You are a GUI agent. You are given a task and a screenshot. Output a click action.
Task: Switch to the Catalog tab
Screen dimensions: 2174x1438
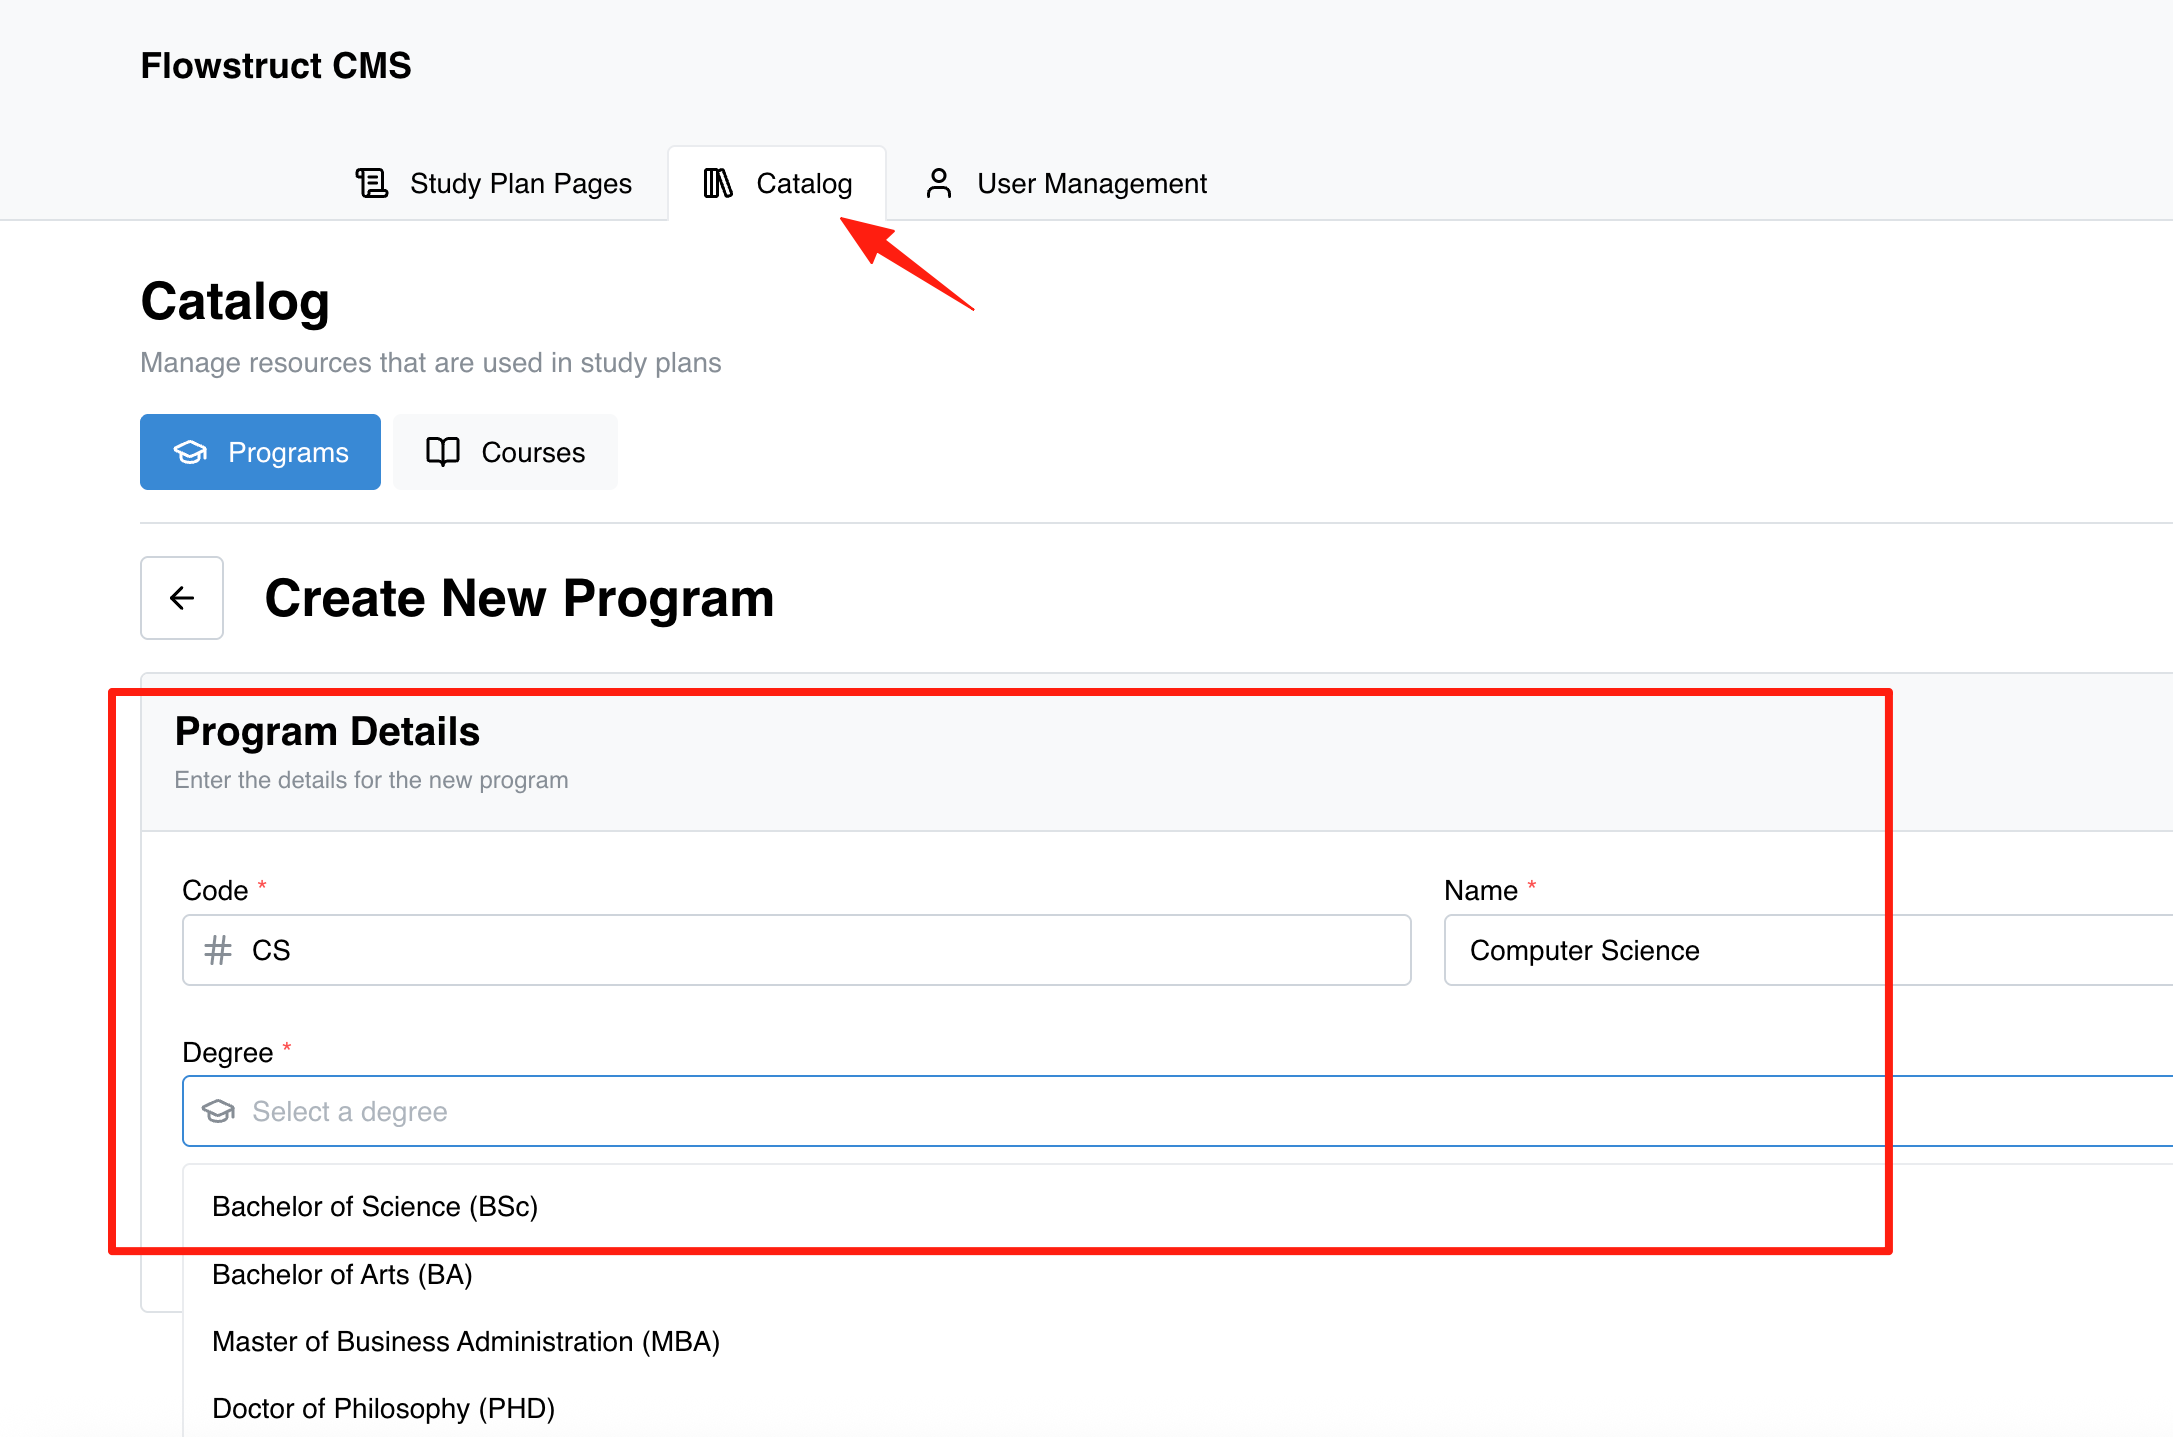(777, 183)
